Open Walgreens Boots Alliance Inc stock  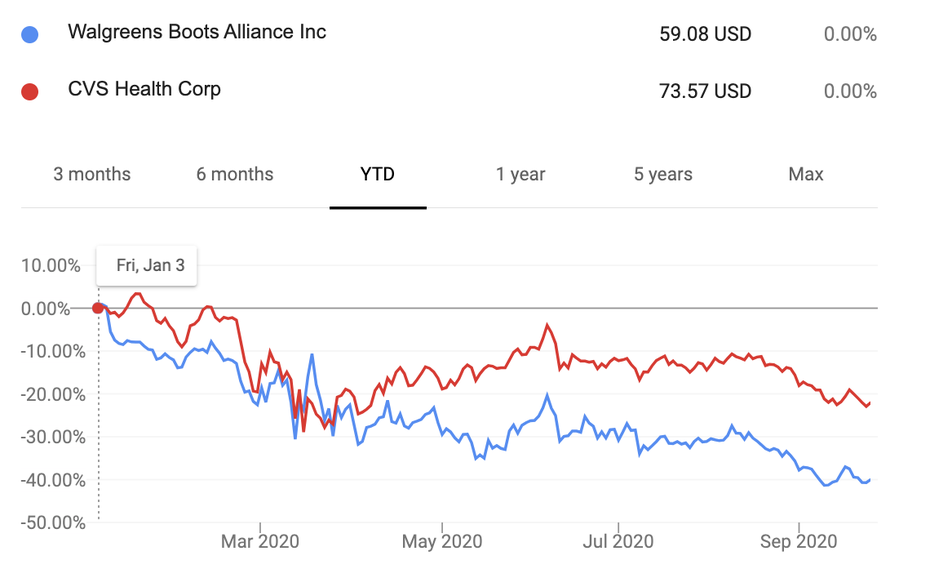(x=197, y=31)
